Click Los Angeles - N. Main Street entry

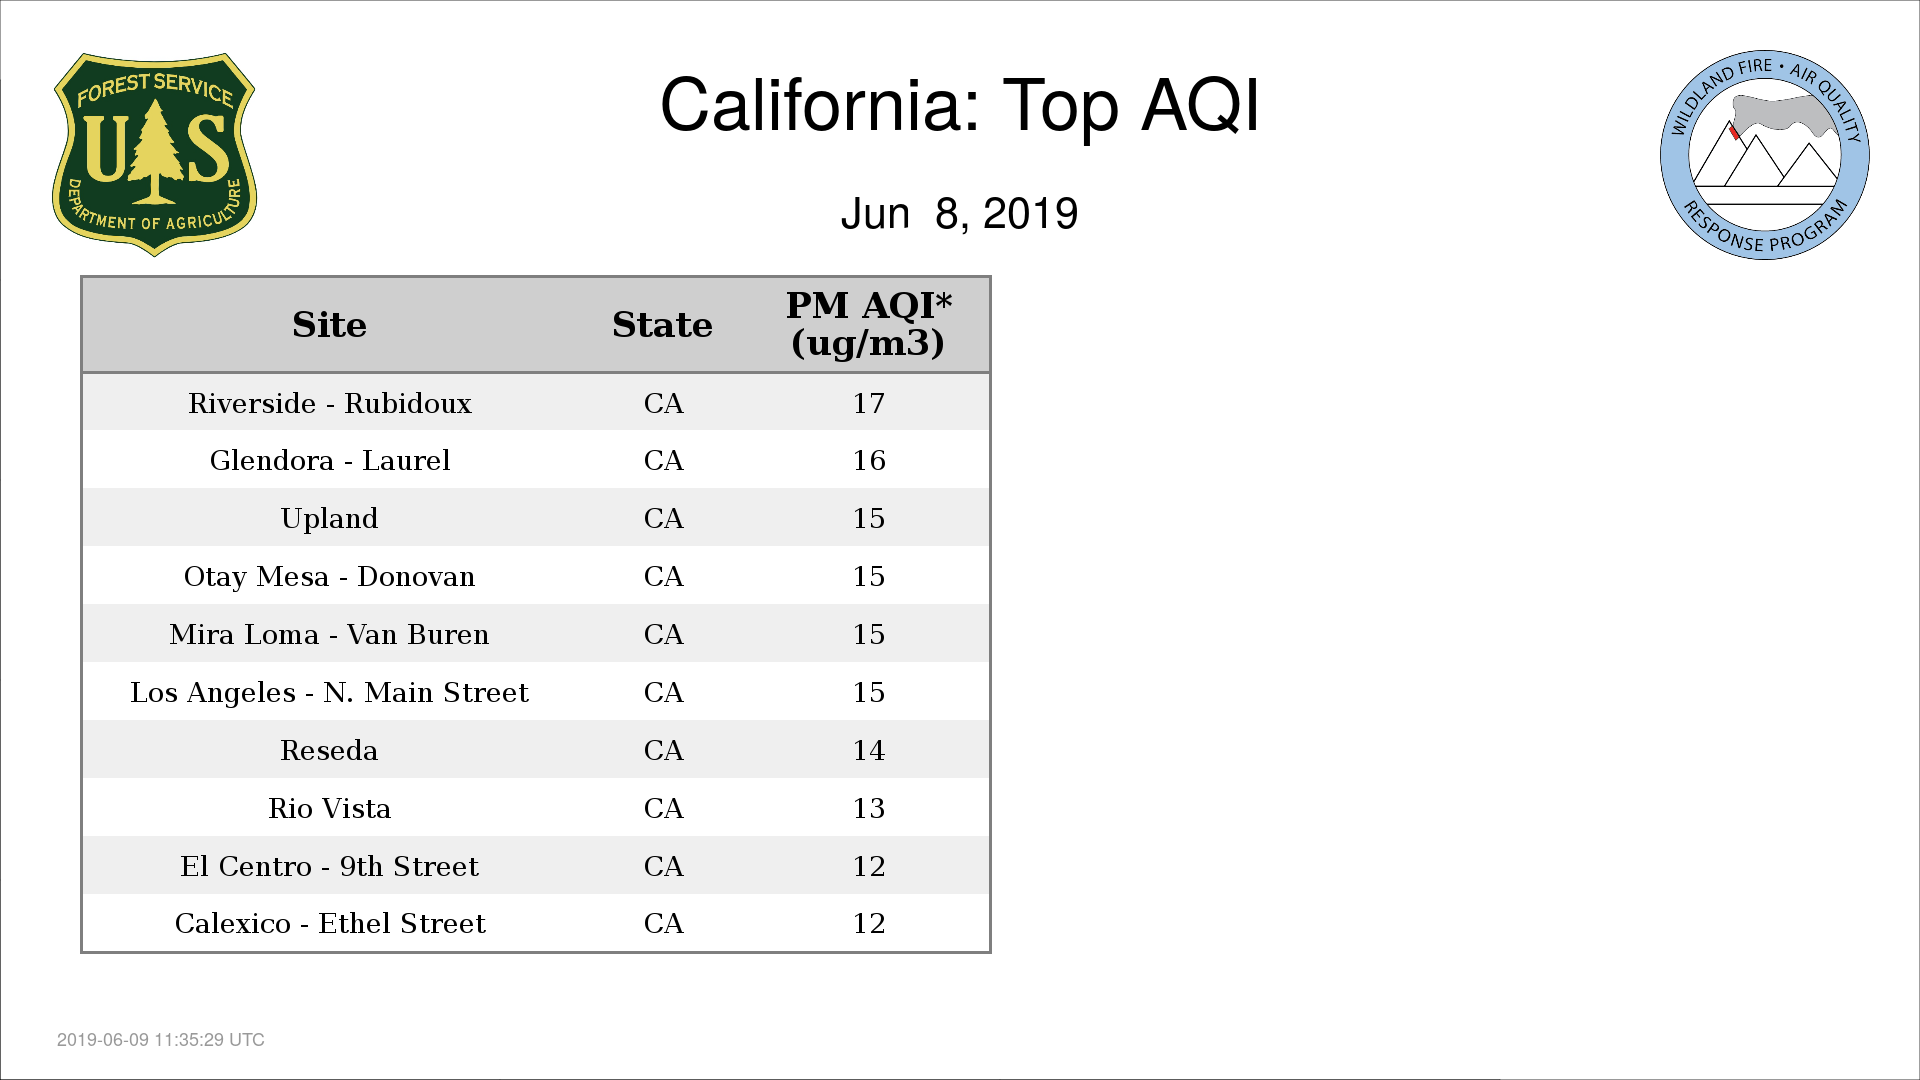tap(329, 692)
